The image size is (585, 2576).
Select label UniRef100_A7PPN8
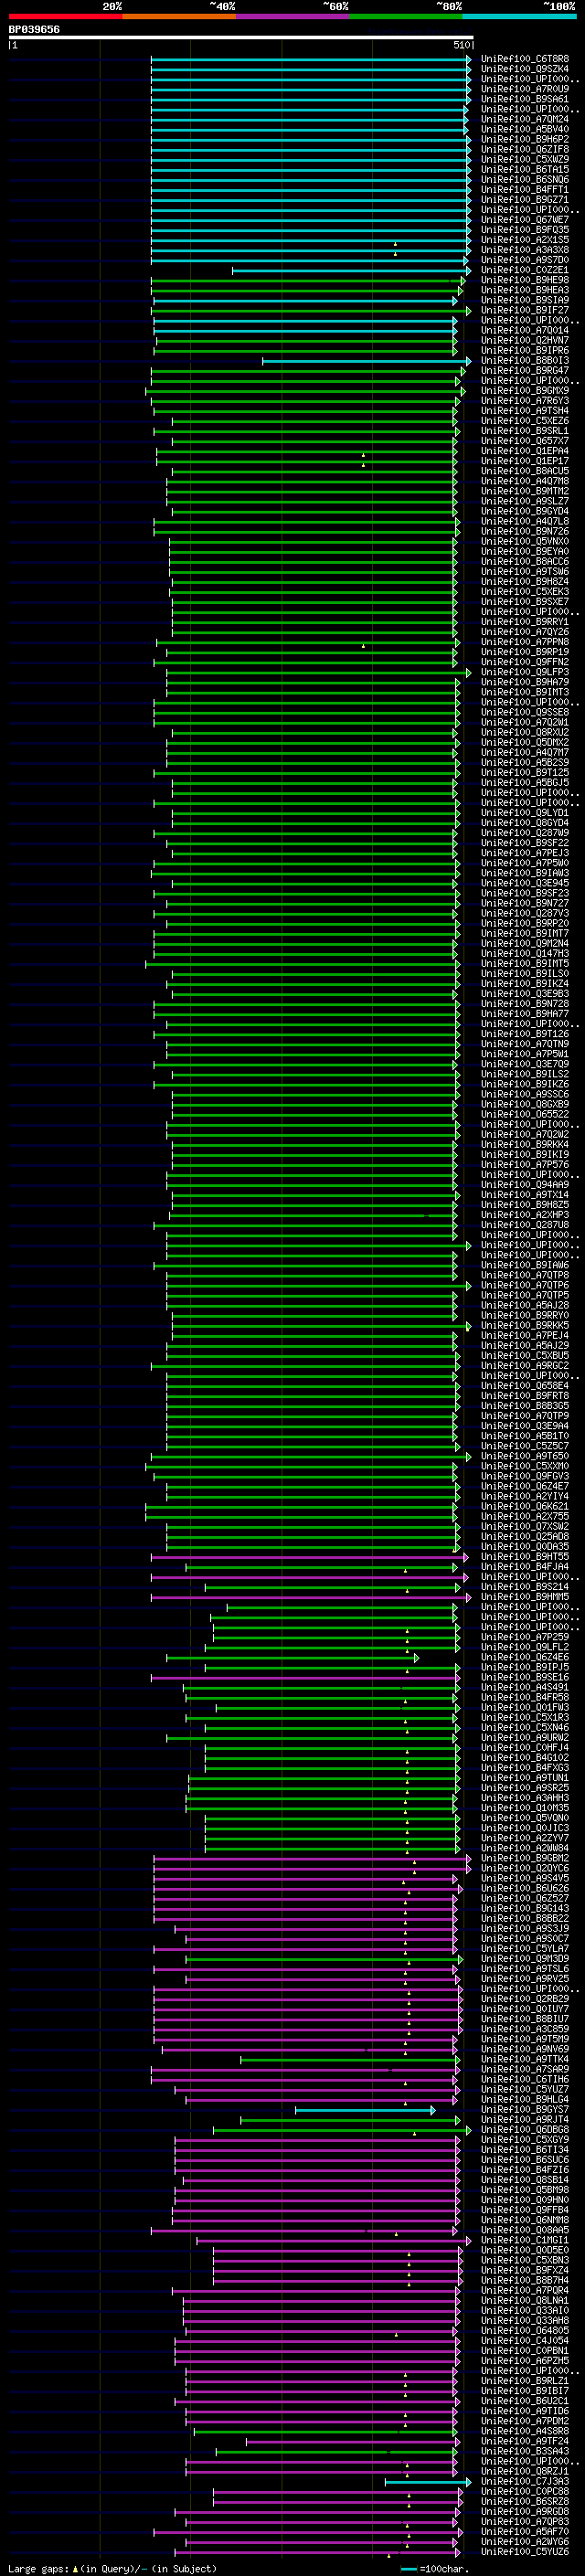525,642
